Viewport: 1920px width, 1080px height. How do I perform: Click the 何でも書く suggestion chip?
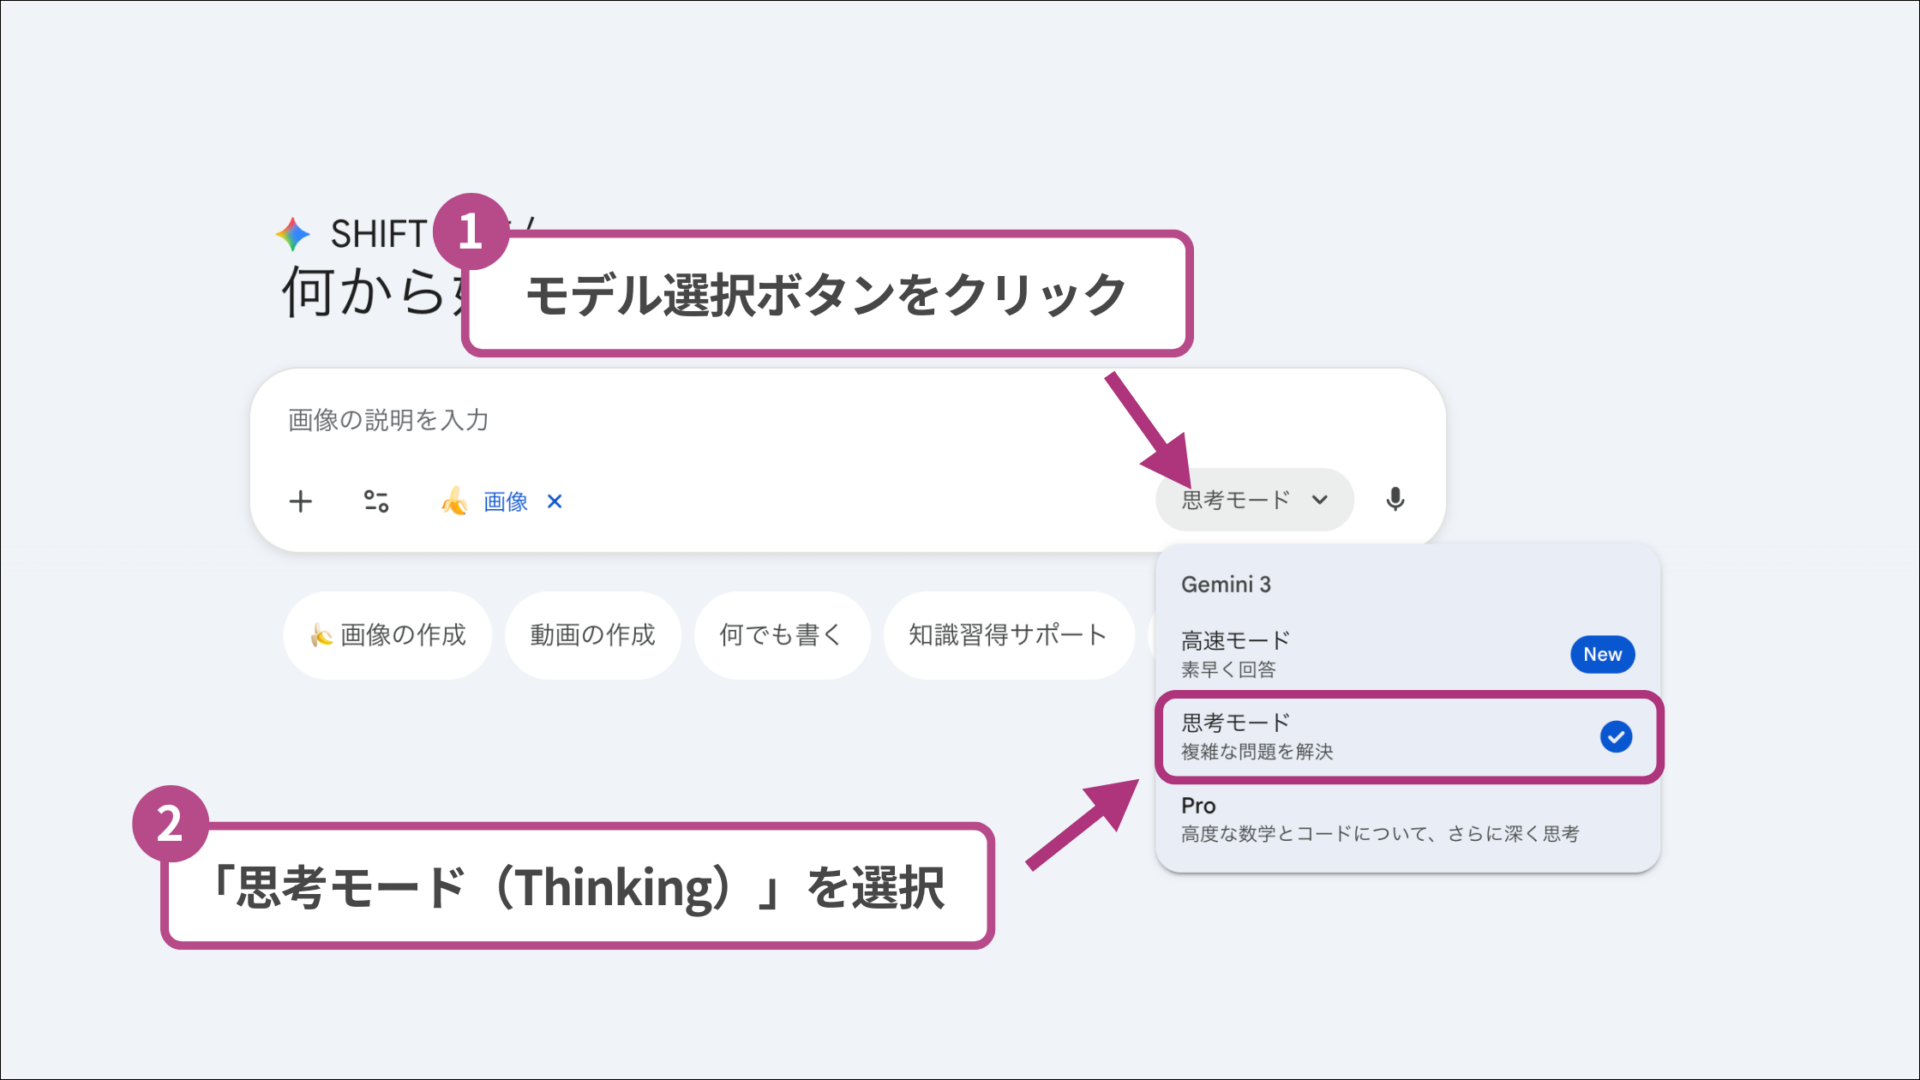click(782, 634)
